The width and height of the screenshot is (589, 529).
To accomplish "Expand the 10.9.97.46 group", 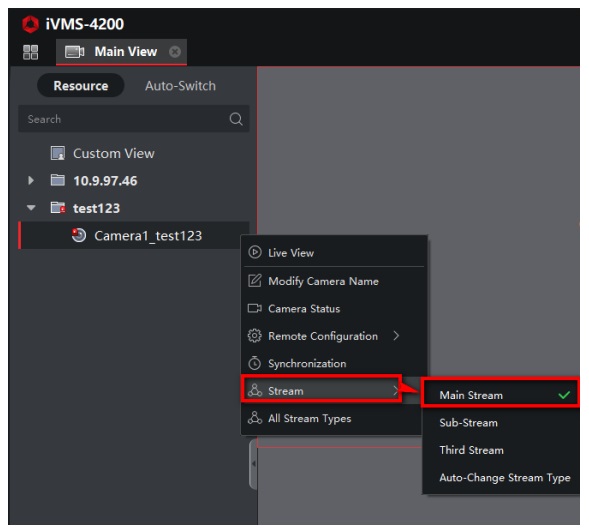I will pyautogui.click(x=31, y=181).
